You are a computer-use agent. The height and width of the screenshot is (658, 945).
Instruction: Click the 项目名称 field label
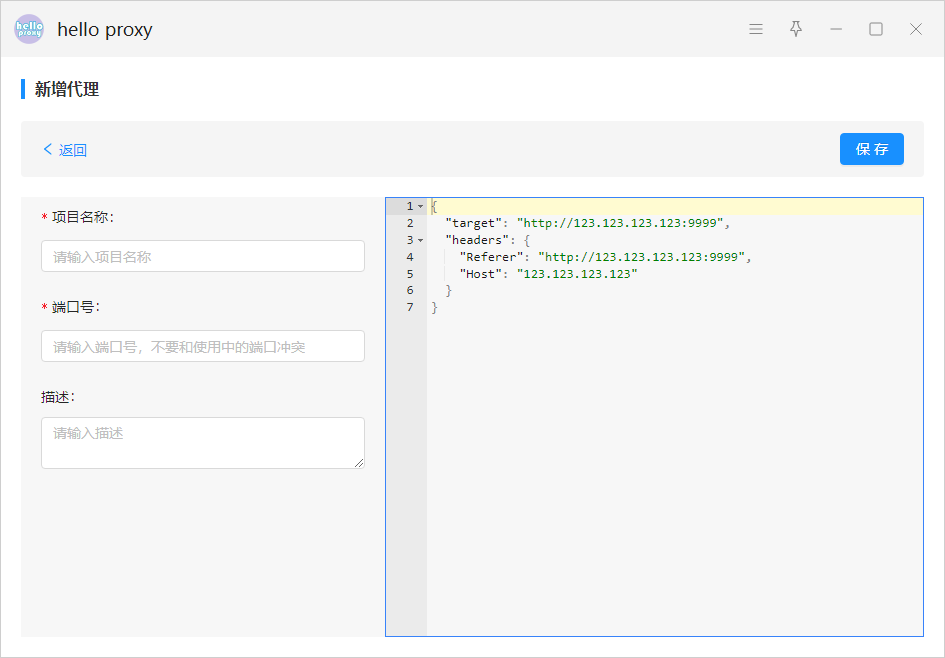(x=82, y=217)
